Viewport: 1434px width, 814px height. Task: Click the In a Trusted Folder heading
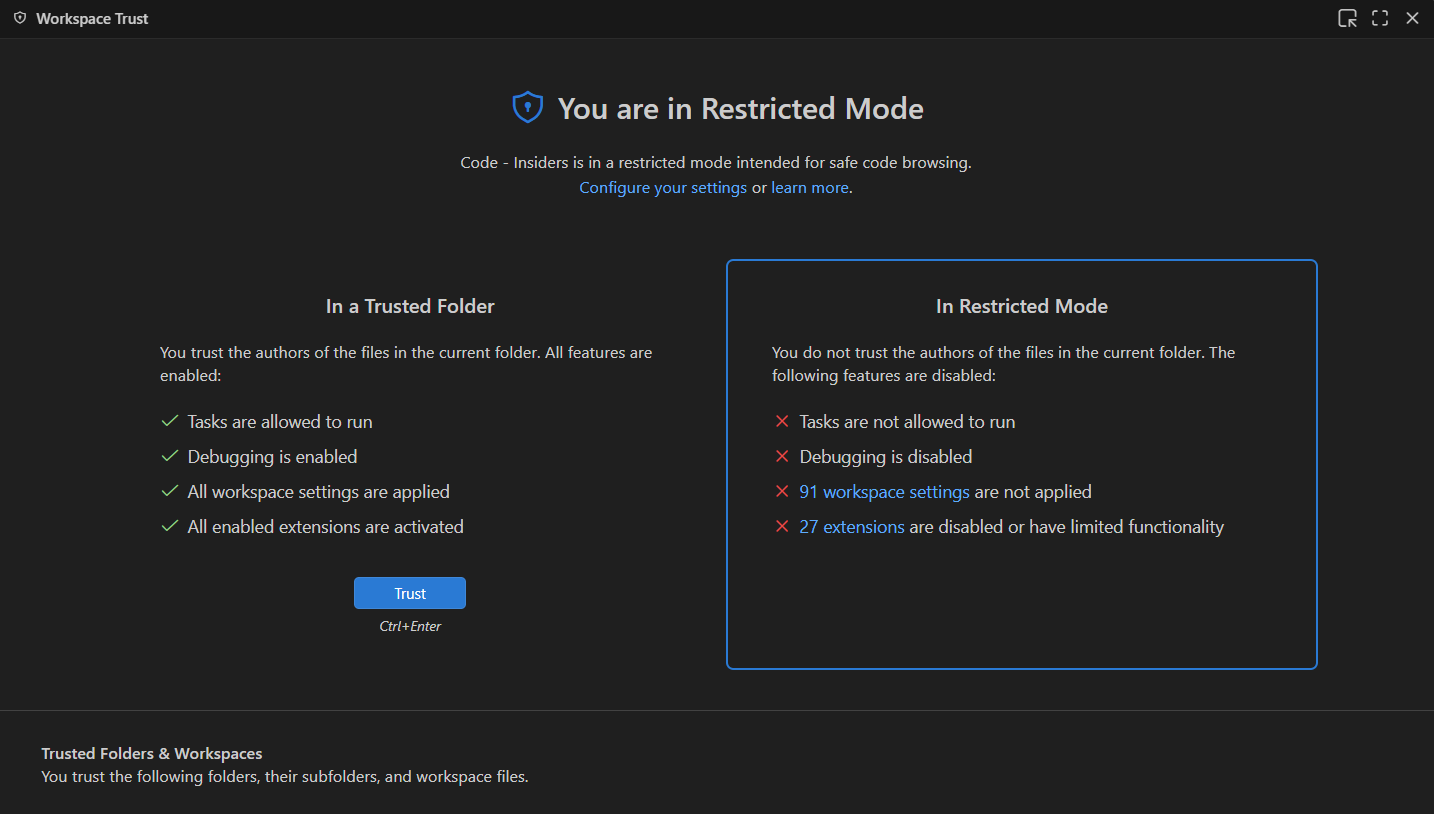(x=410, y=306)
